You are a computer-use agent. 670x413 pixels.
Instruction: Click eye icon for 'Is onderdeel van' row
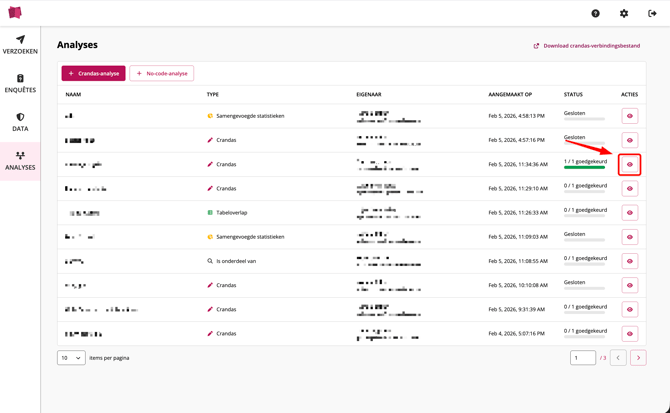tap(630, 261)
